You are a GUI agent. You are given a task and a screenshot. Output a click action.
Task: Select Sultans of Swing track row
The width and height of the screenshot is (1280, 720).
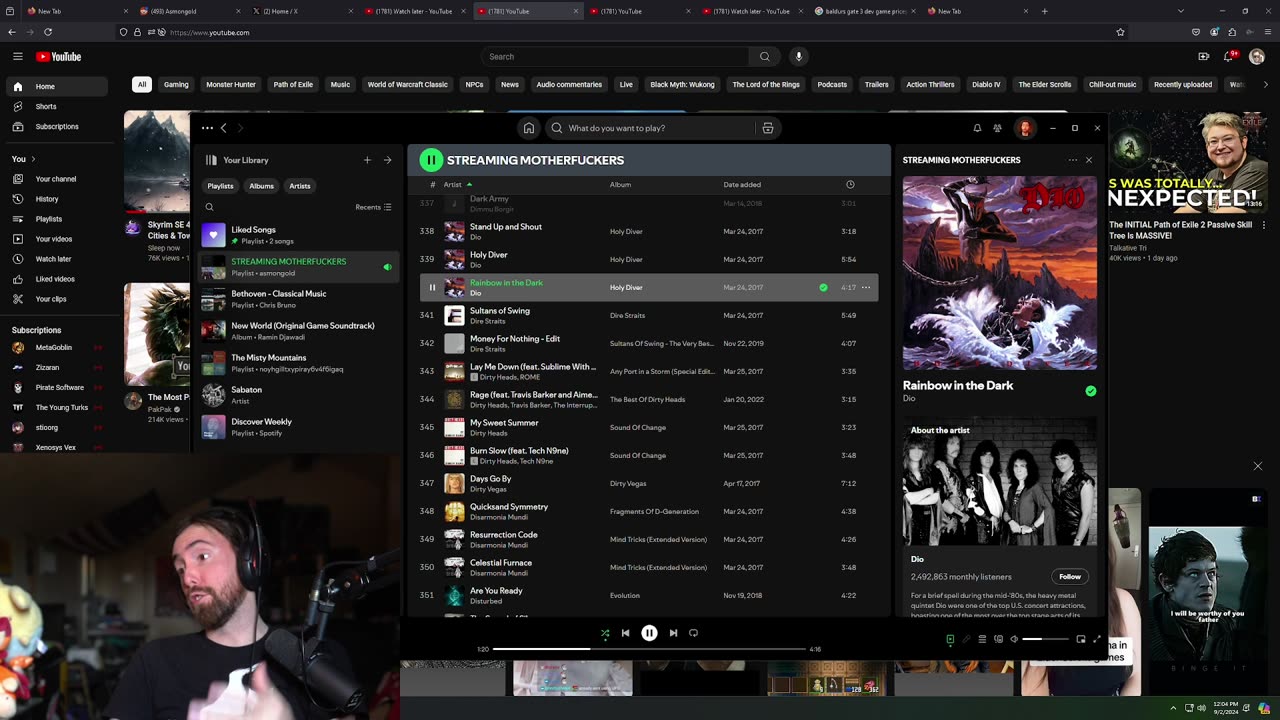click(x=649, y=315)
